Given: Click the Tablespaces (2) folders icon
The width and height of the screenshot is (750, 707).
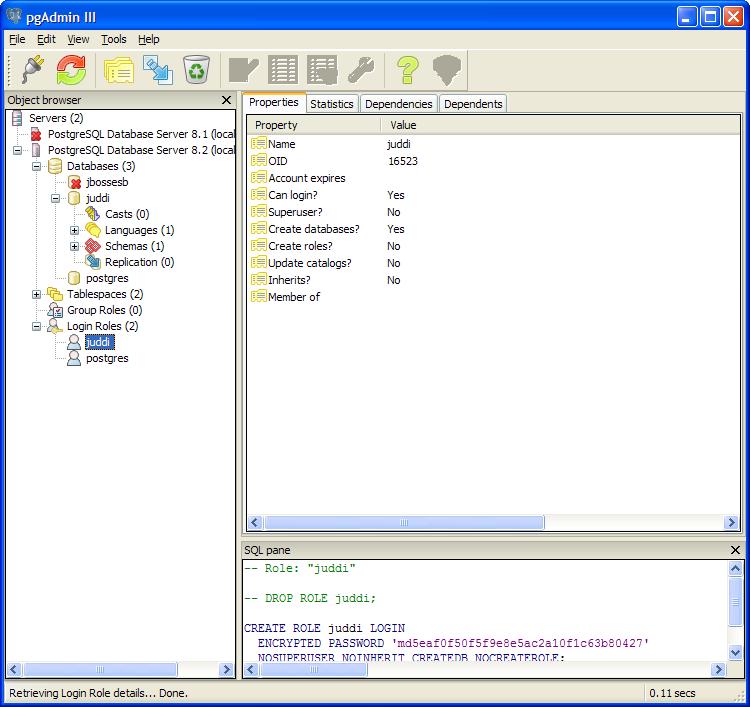Looking at the screenshot, I should point(55,294).
